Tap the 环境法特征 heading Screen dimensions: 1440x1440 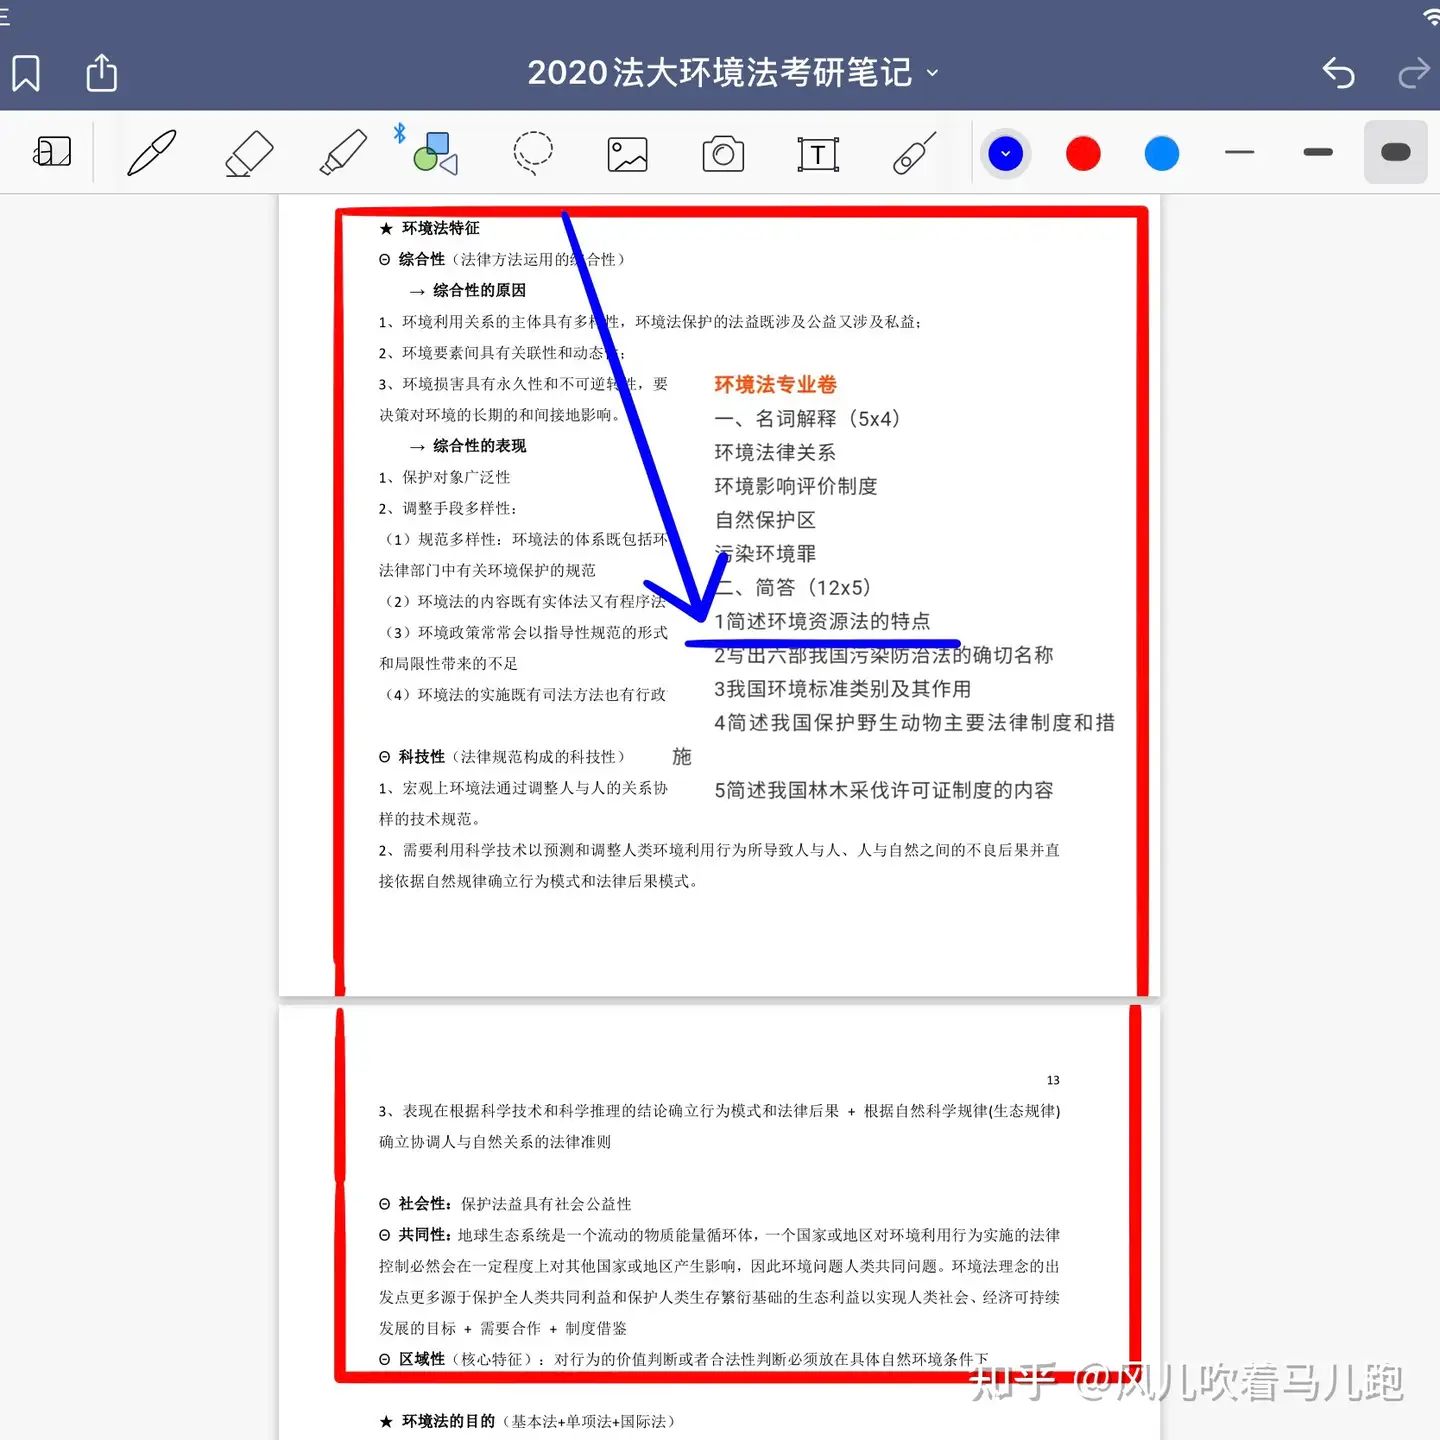(440, 228)
